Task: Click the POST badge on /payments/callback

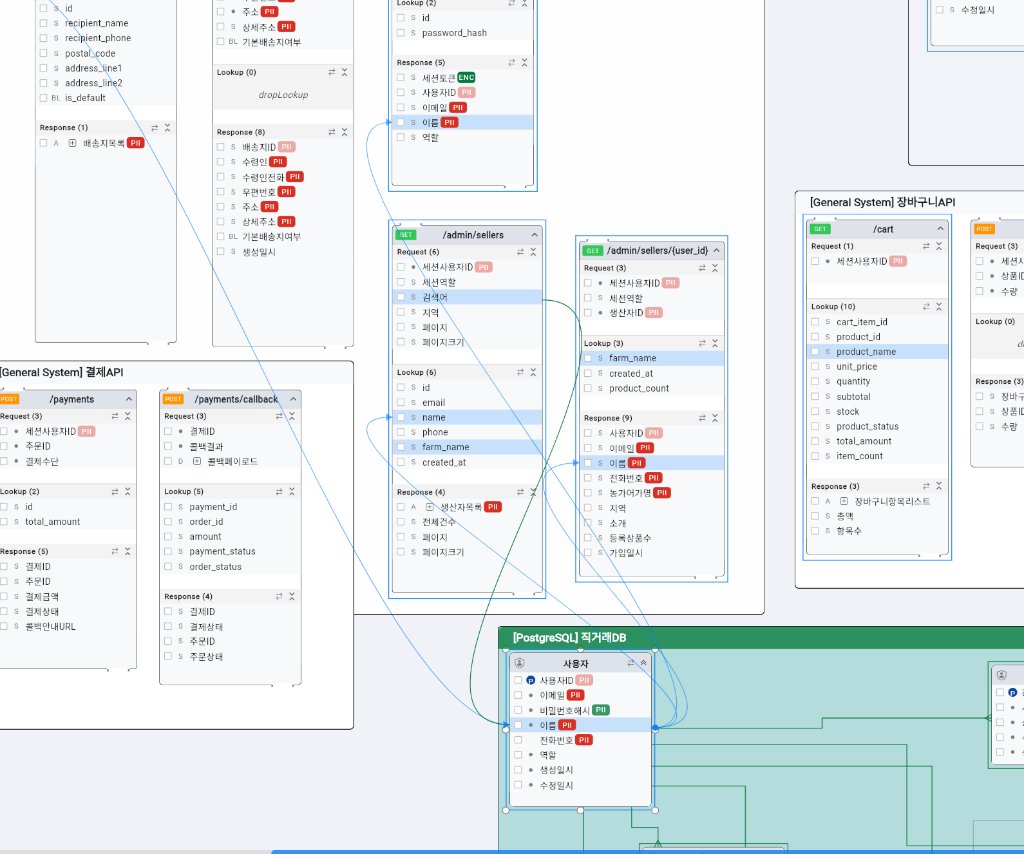Action: pyautogui.click(x=173, y=399)
